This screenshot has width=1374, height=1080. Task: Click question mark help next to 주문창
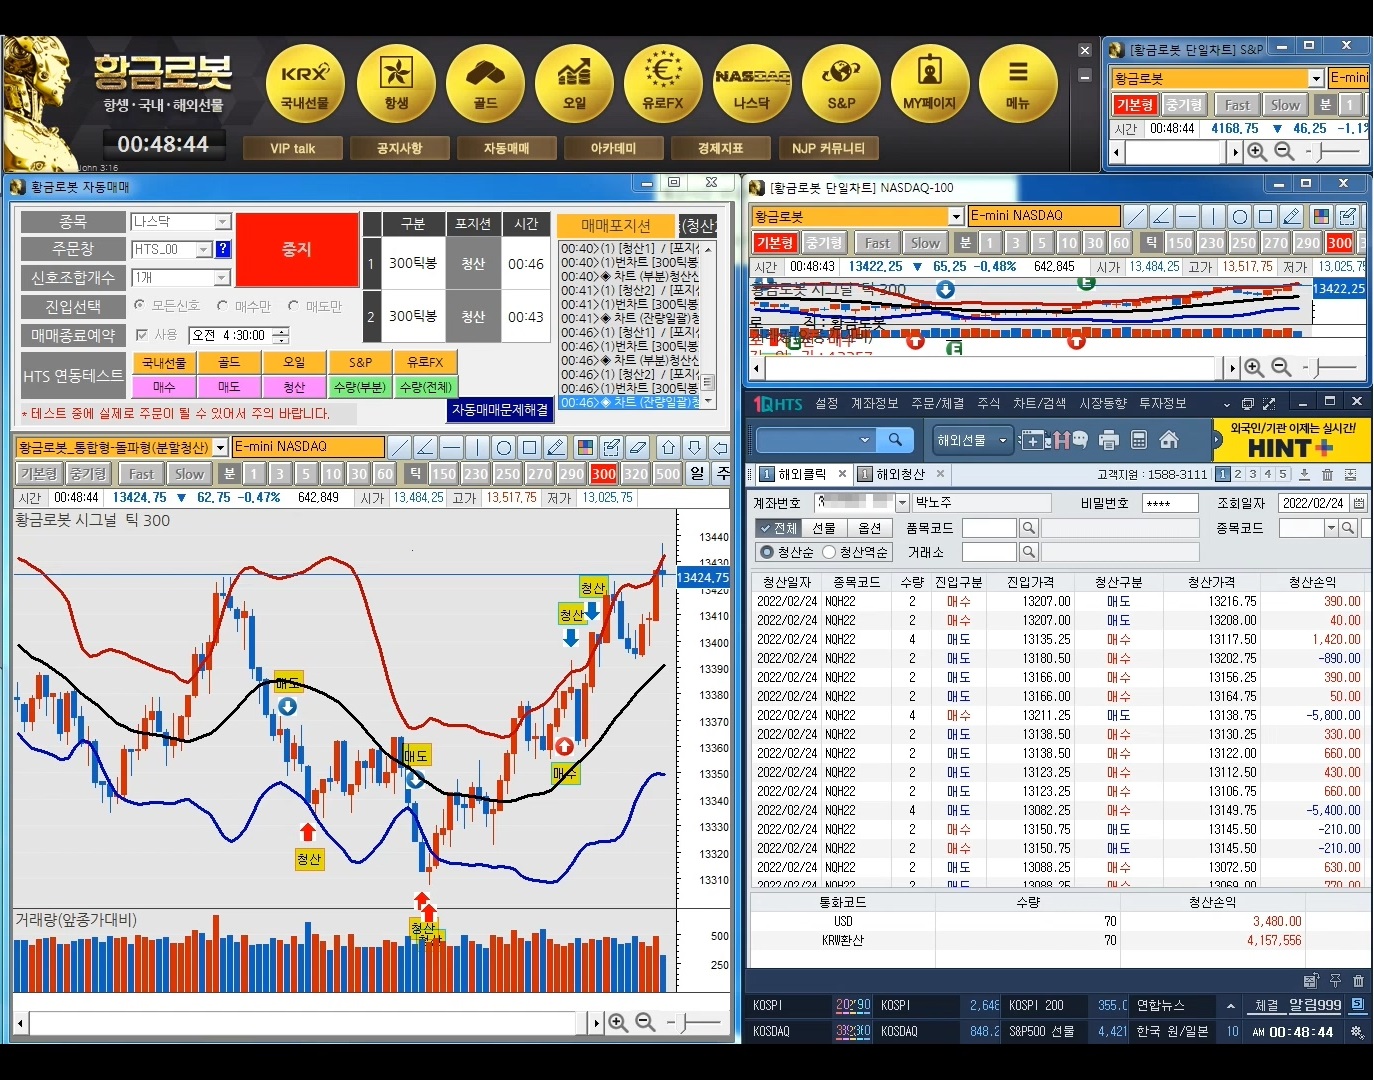pos(223,249)
